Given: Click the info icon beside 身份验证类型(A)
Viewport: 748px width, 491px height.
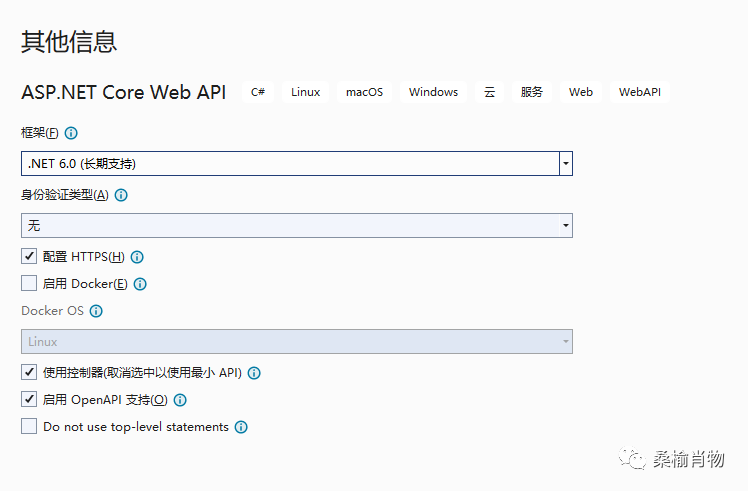Looking at the screenshot, I should coord(121,195).
